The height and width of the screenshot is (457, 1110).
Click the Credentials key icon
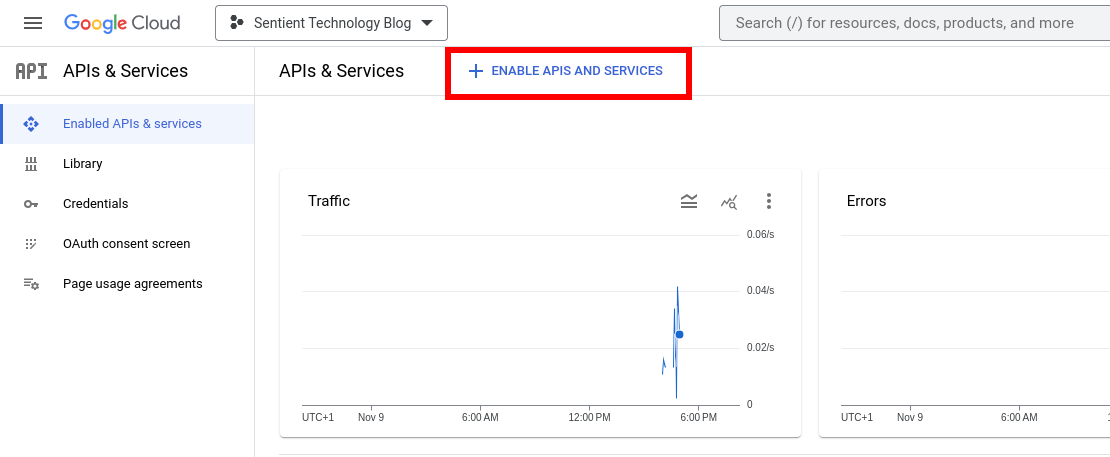pos(31,204)
